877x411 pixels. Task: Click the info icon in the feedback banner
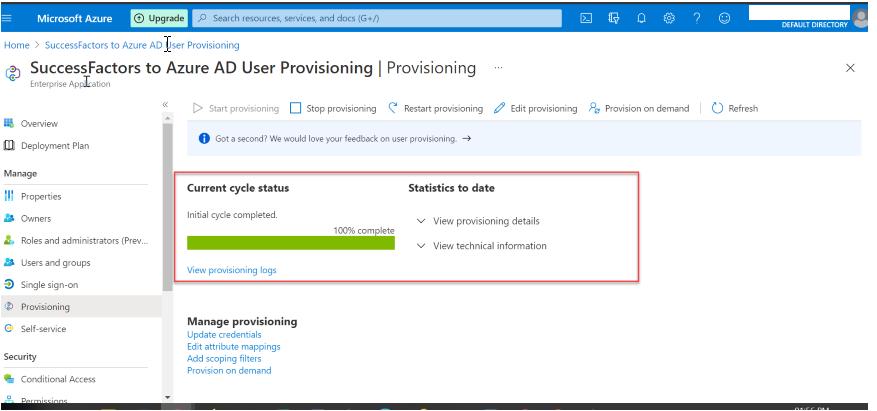click(204, 139)
